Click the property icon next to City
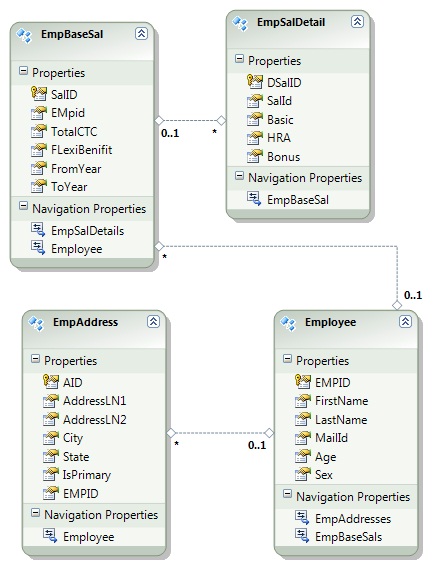434x564 pixels. (x=50, y=438)
